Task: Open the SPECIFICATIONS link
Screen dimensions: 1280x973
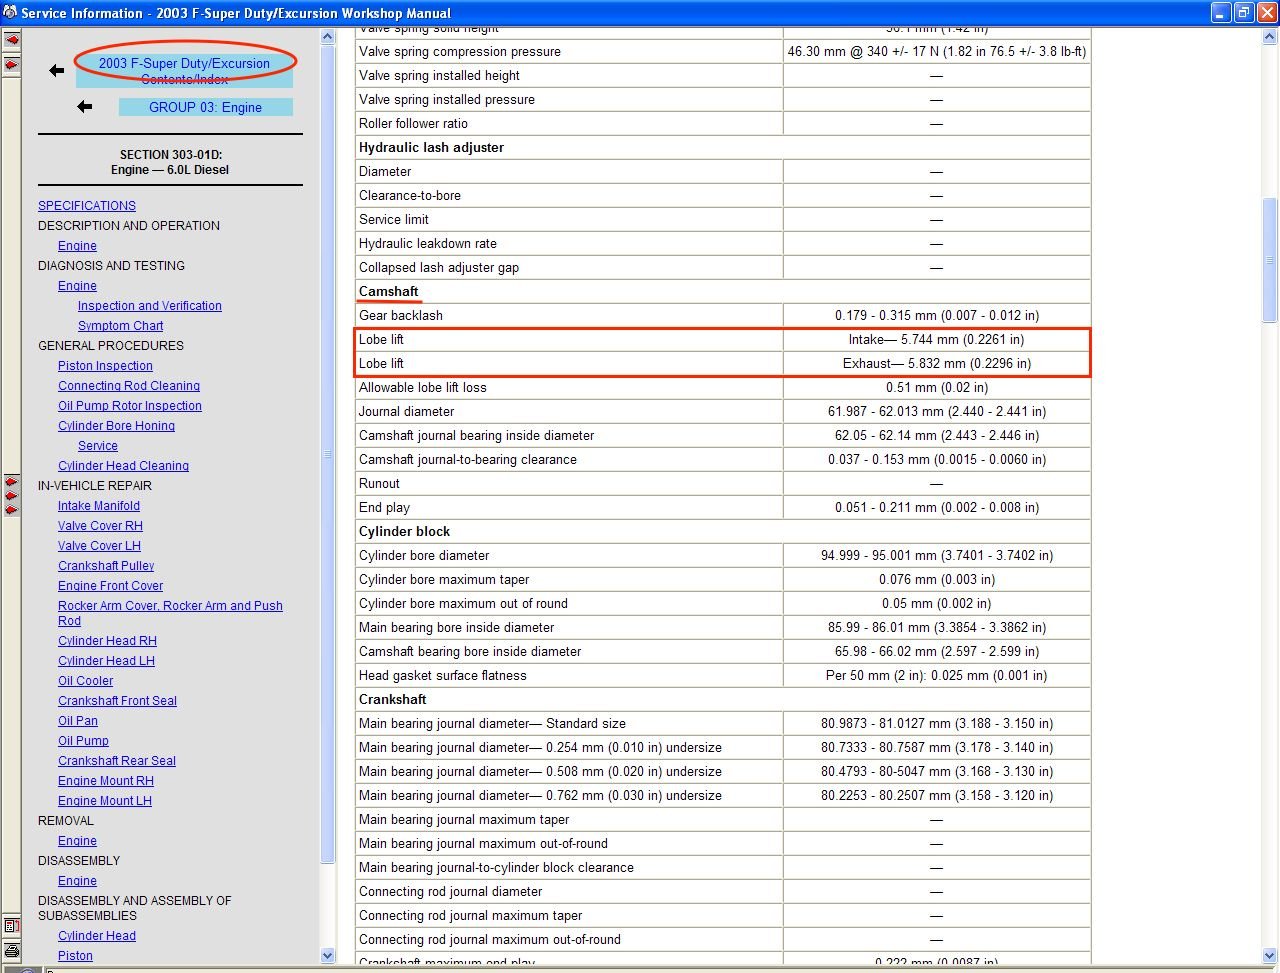Action: point(86,205)
